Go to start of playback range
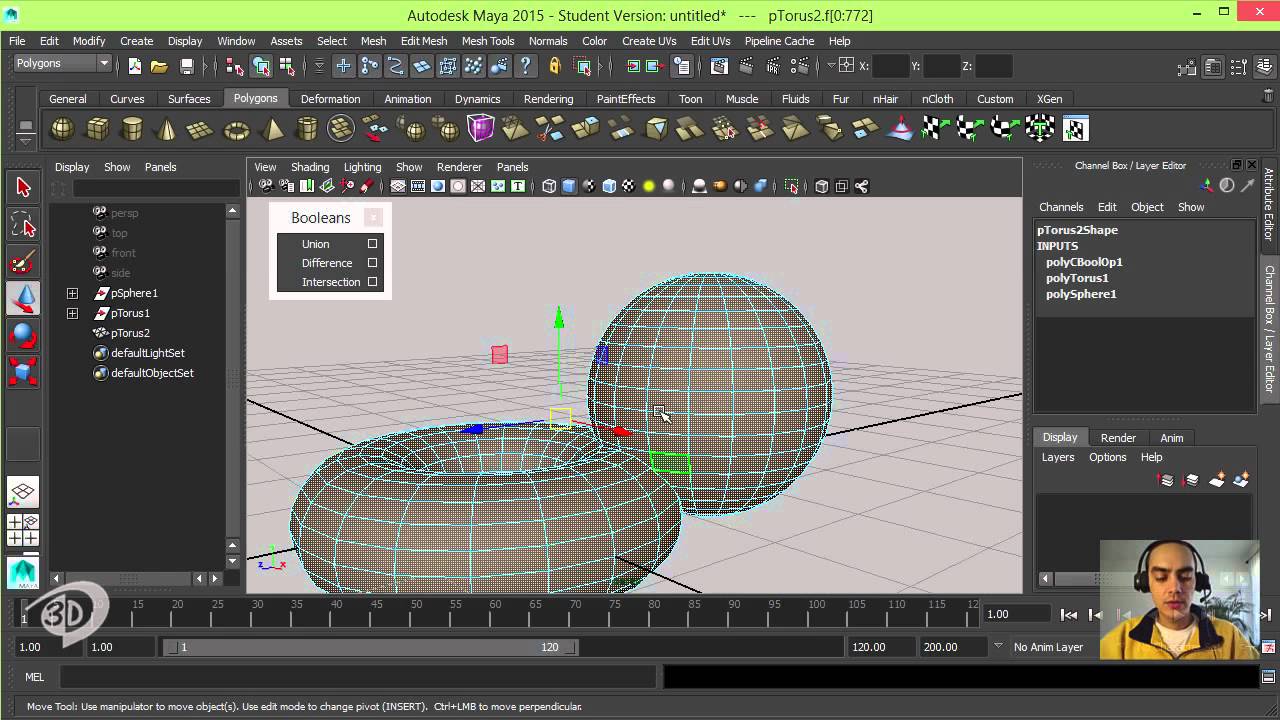This screenshot has height=720, width=1280. click(1069, 614)
